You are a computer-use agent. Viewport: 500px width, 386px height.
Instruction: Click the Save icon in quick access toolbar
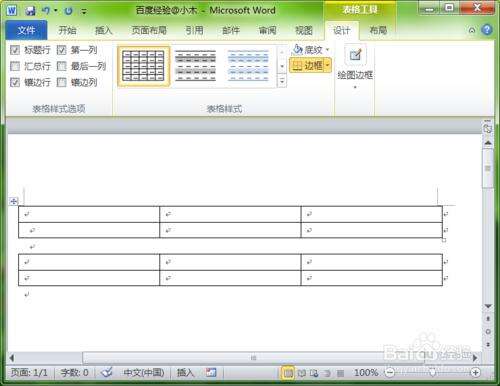tap(30, 11)
